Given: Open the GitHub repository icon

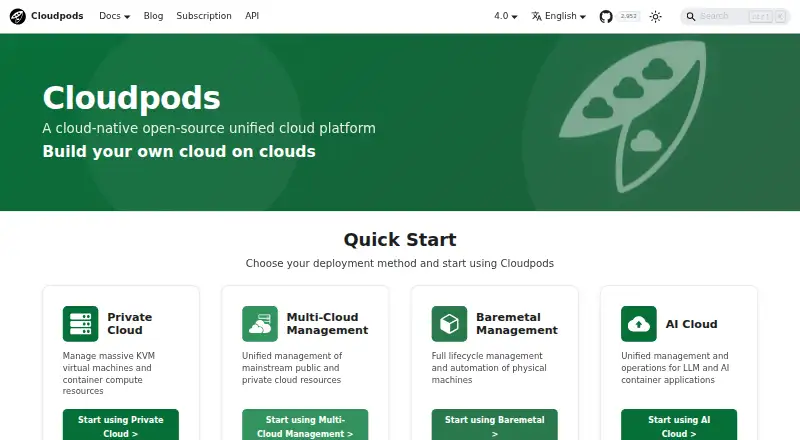Looking at the screenshot, I should 606,16.
